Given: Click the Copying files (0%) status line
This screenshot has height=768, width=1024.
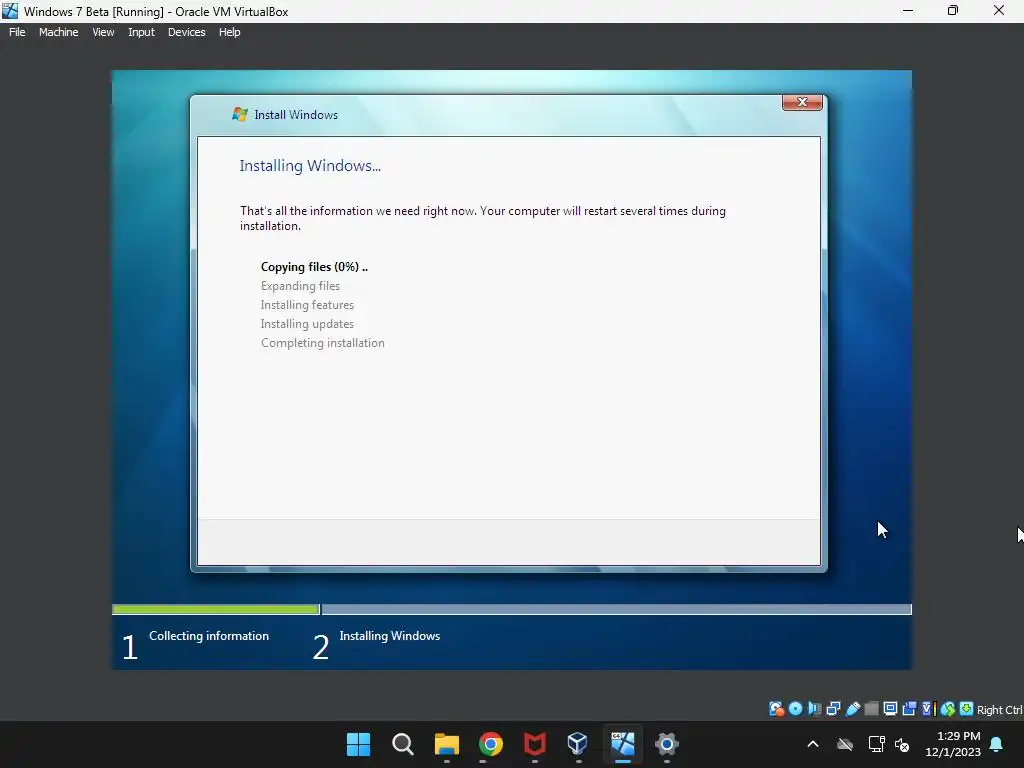Looking at the screenshot, I should (314, 266).
